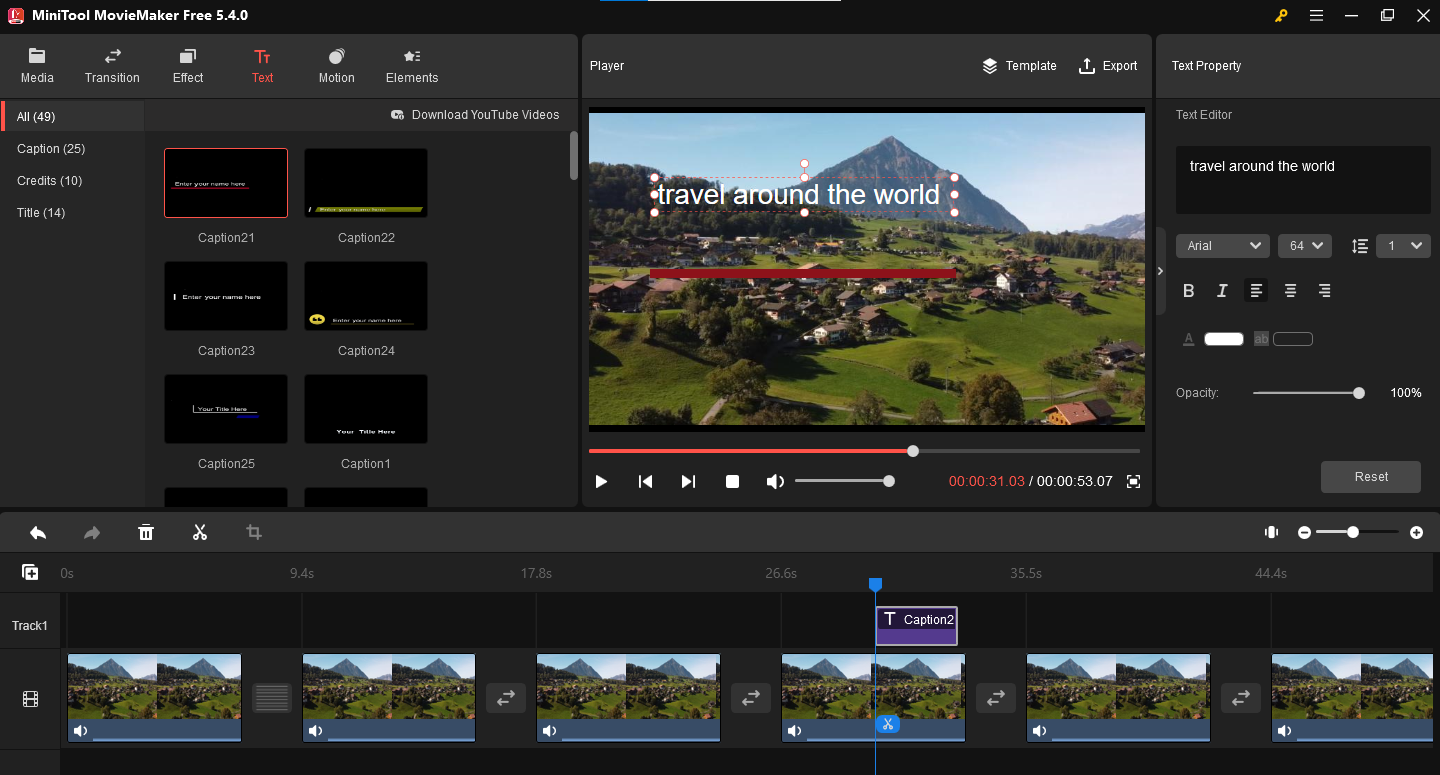Mute the player volume speaker
Image resolution: width=1440 pixels, height=775 pixels.
[775, 482]
